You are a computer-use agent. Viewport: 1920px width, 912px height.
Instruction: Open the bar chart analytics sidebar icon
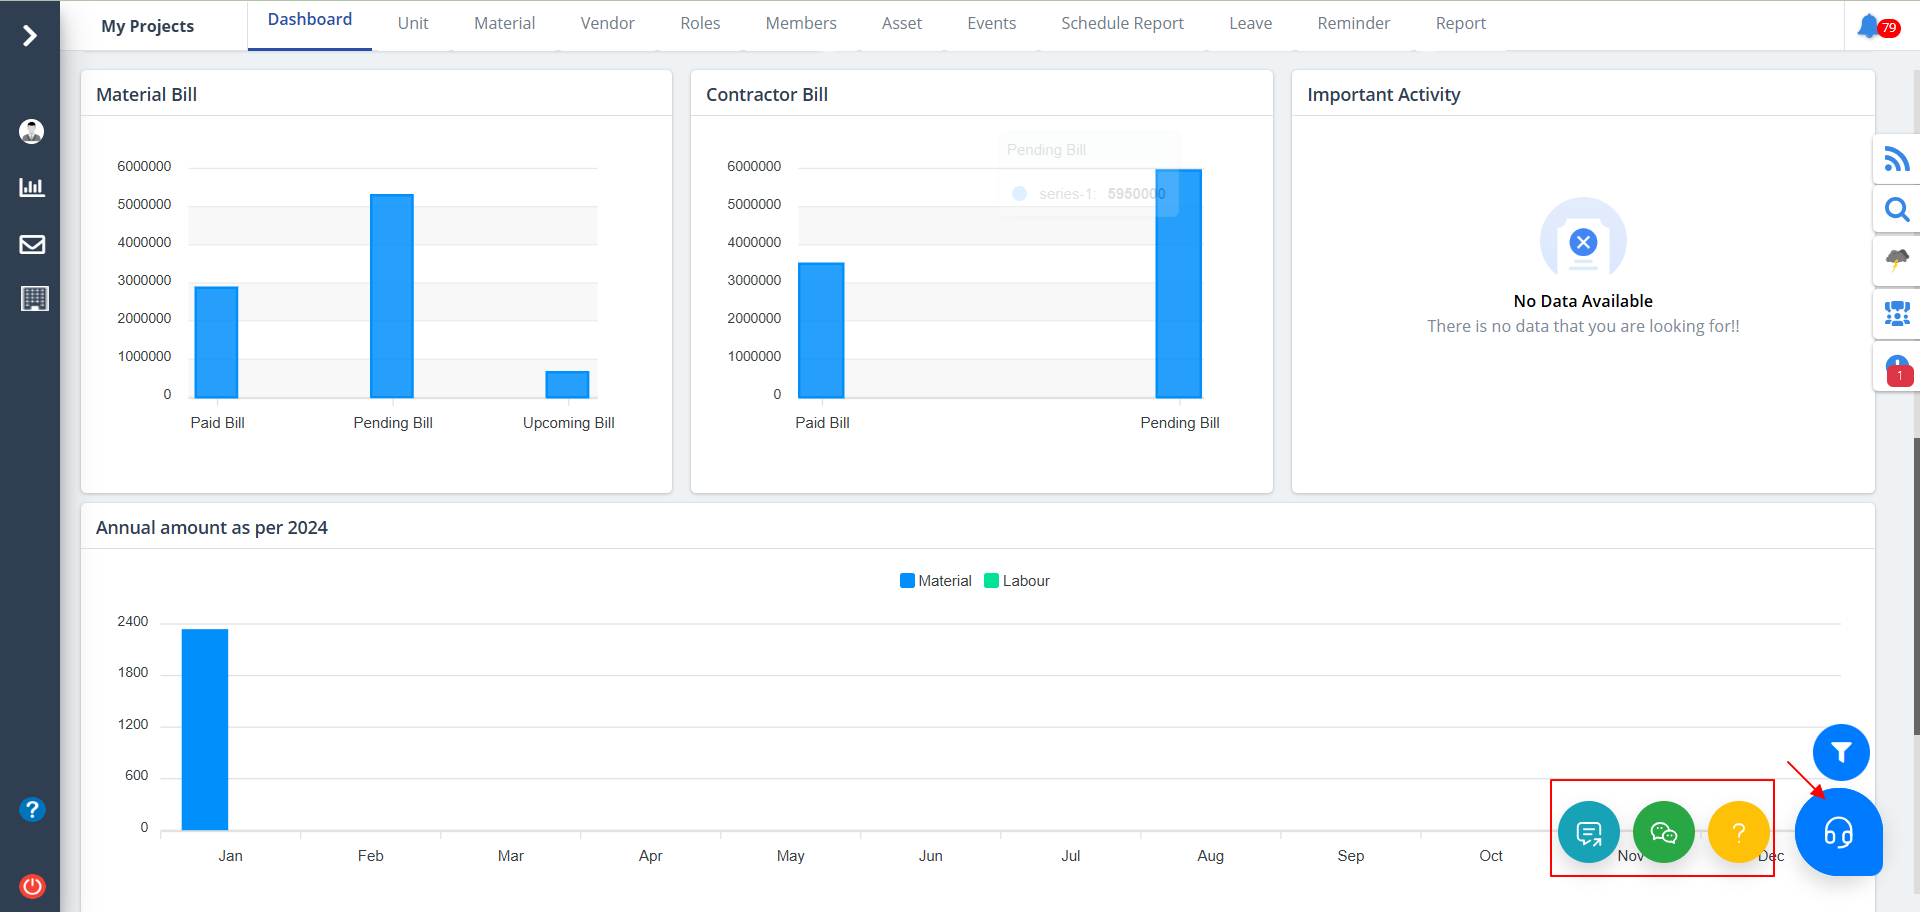[32, 187]
